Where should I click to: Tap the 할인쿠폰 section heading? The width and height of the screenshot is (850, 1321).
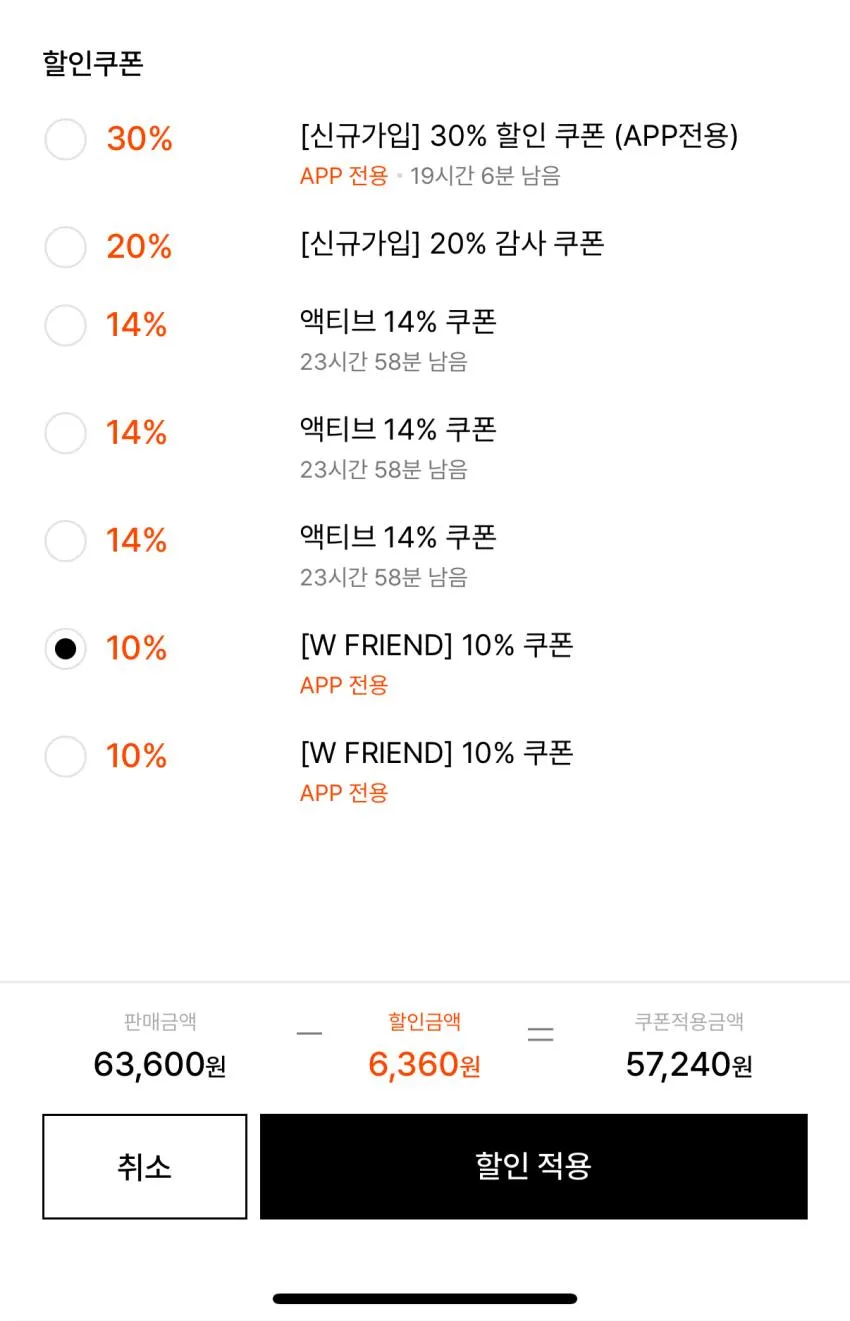[x=93, y=64]
